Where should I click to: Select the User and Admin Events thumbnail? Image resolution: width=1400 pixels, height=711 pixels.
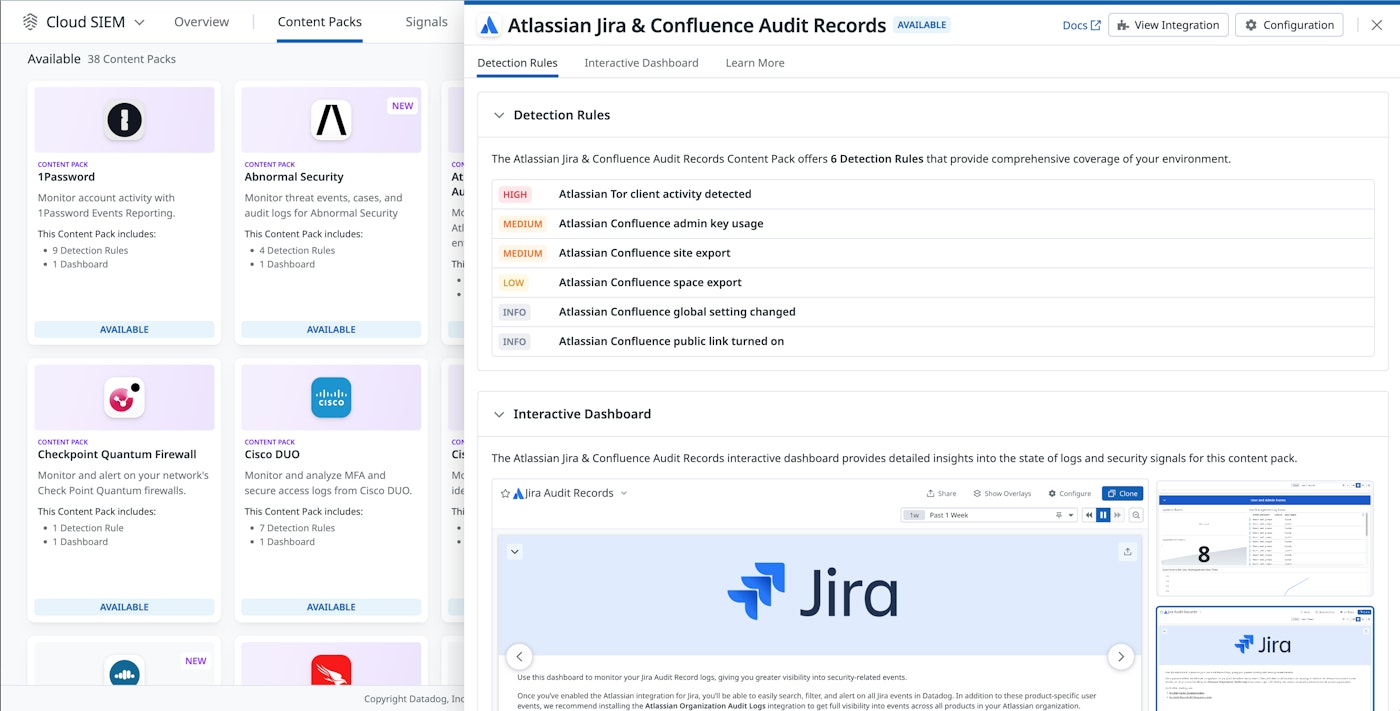pyautogui.click(x=1265, y=539)
